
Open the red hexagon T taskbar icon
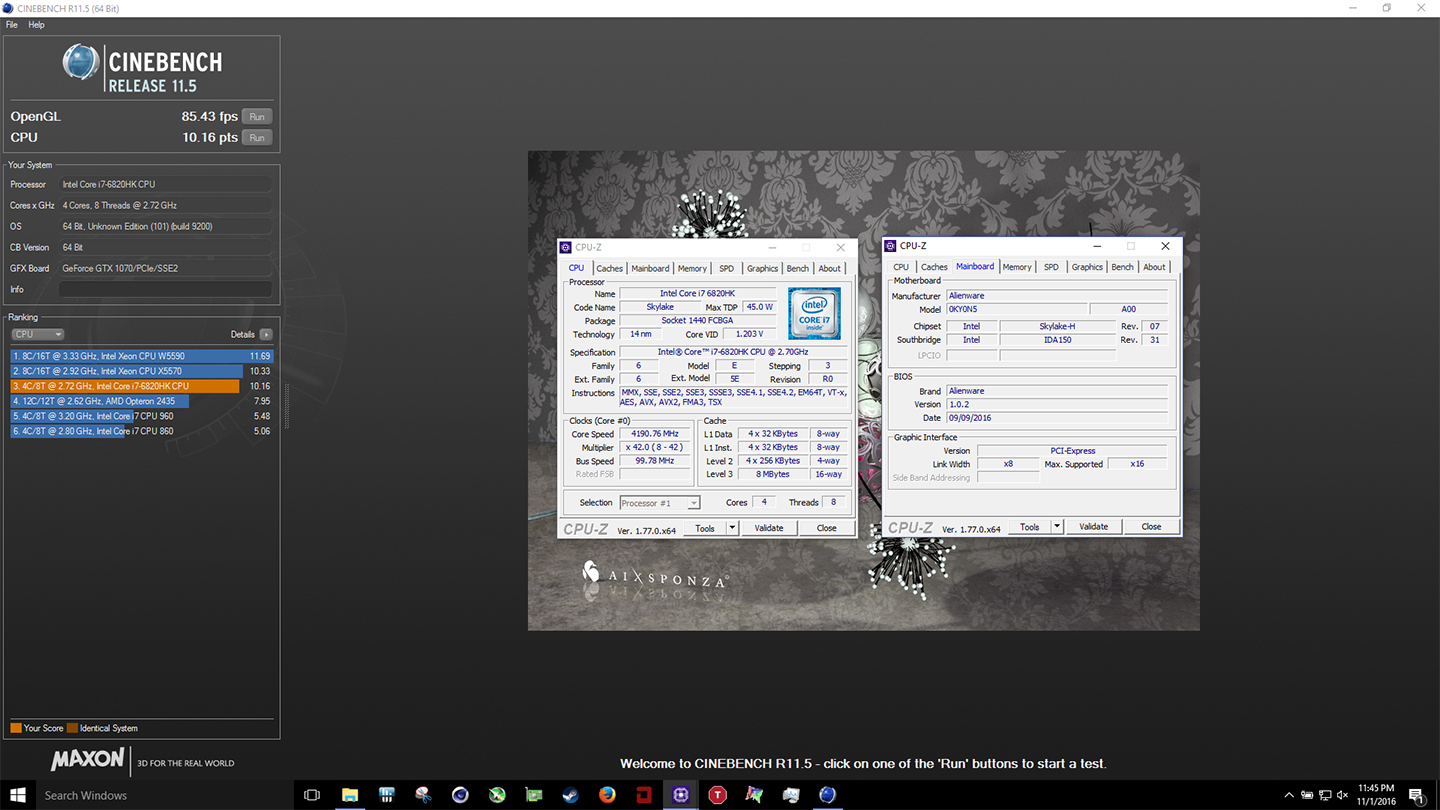point(717,795)
